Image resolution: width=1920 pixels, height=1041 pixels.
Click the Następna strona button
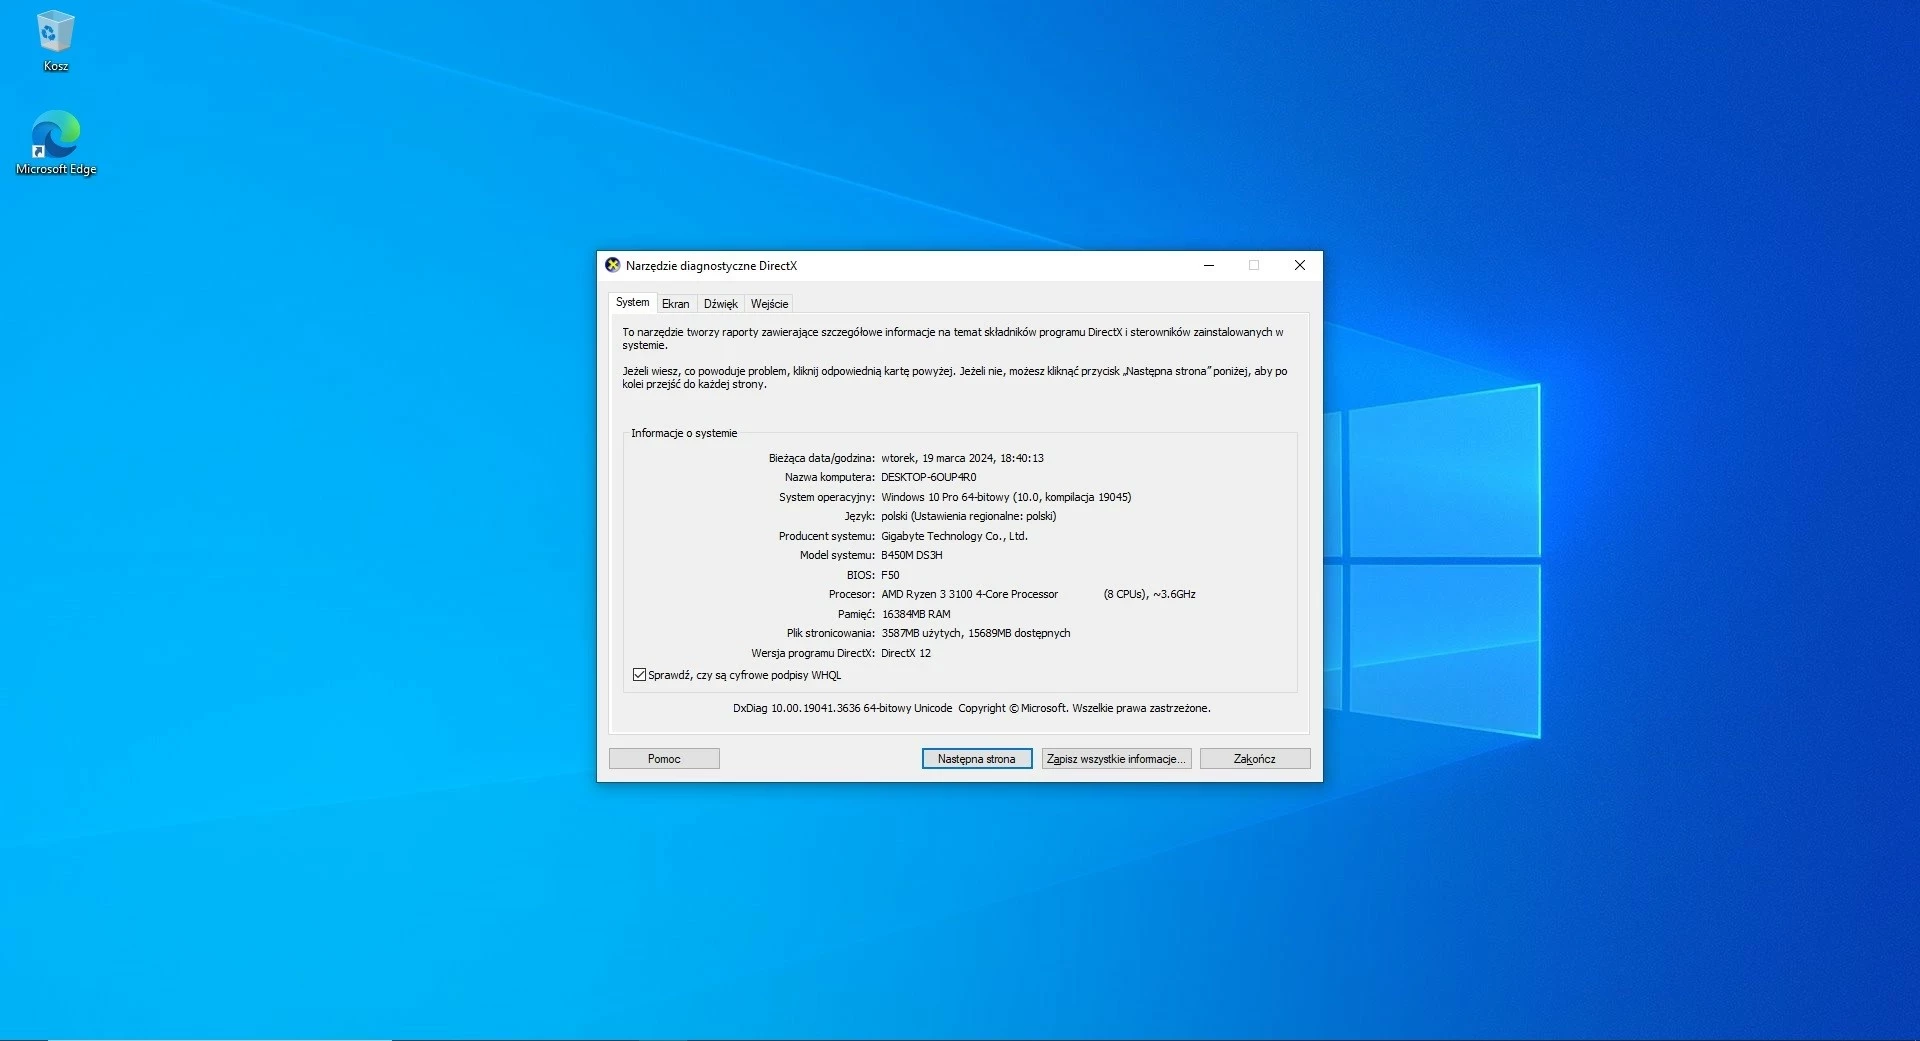tap(976, 759)
